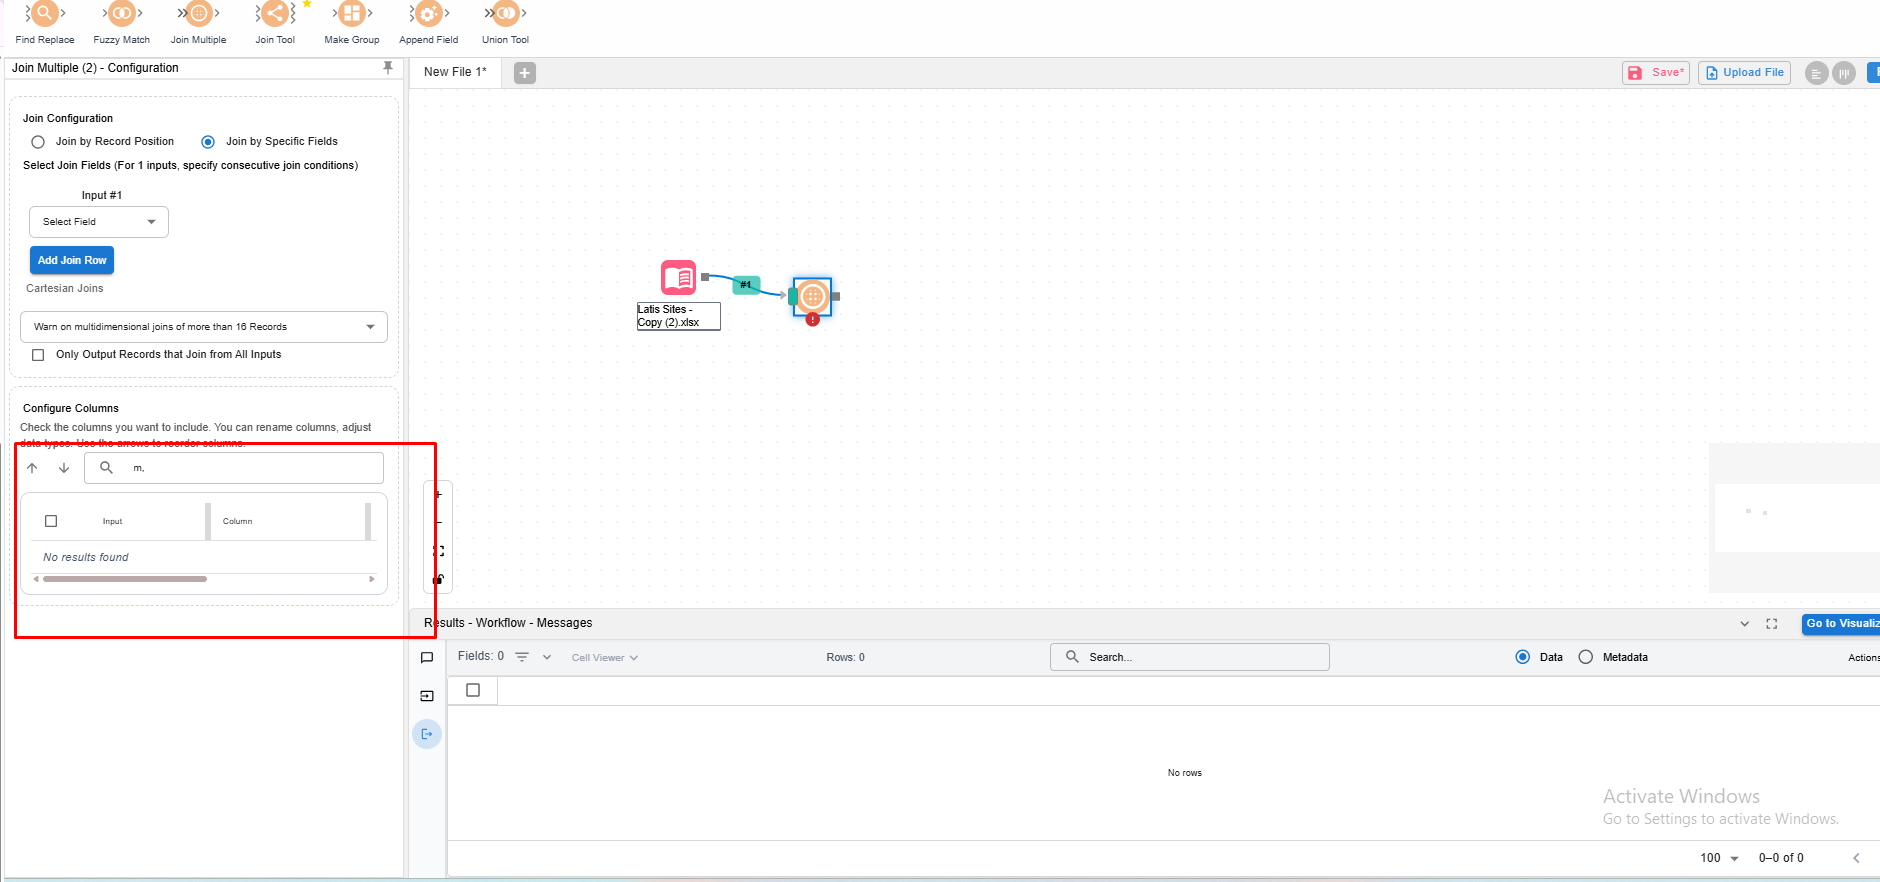Click the Latis Sites input data node

[679, 278]
